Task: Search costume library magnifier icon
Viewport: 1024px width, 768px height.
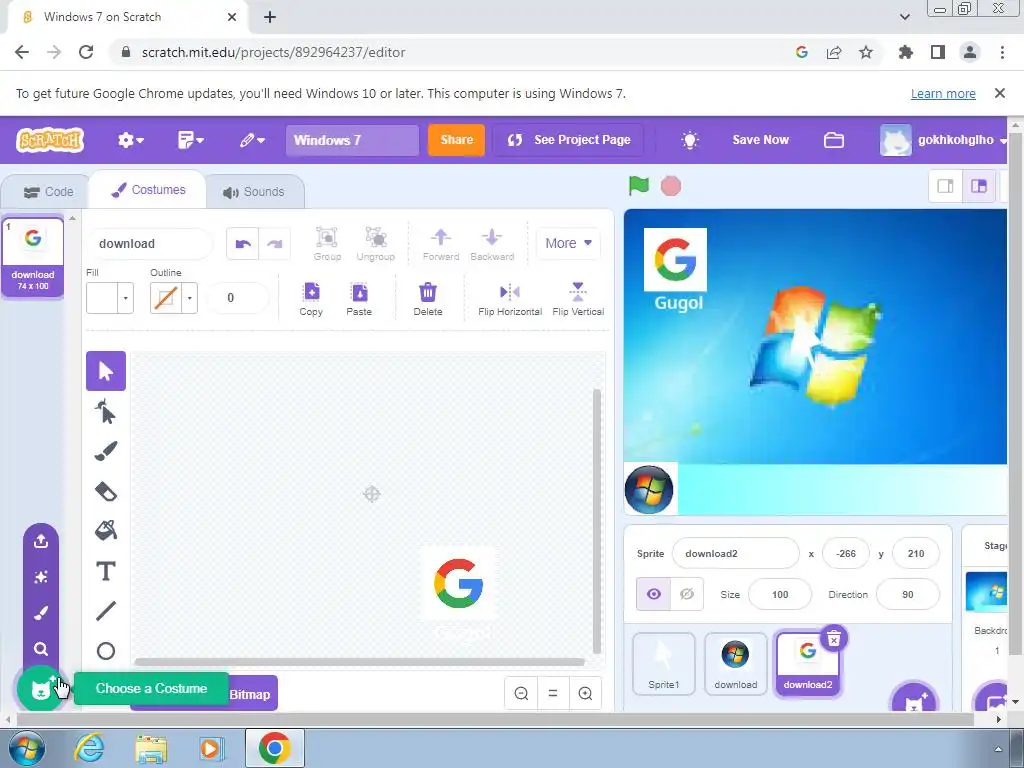Action: pos(40,648)
